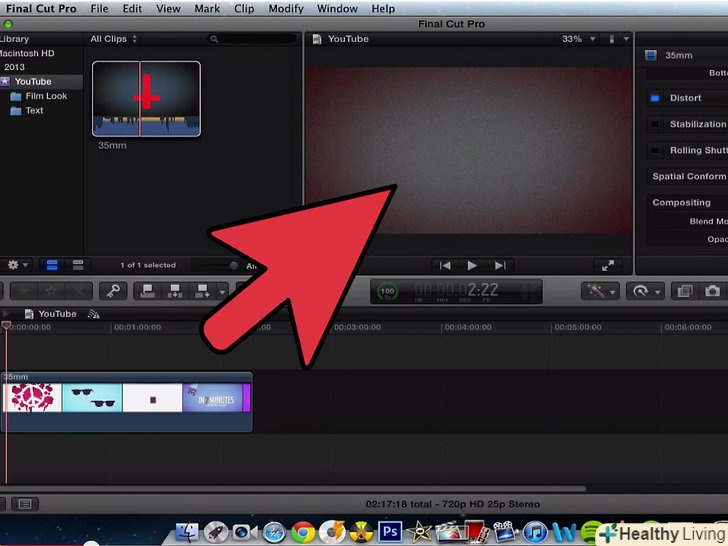Click the browser search field
This screenshot has width=728, height=546.
coord(253,39)
